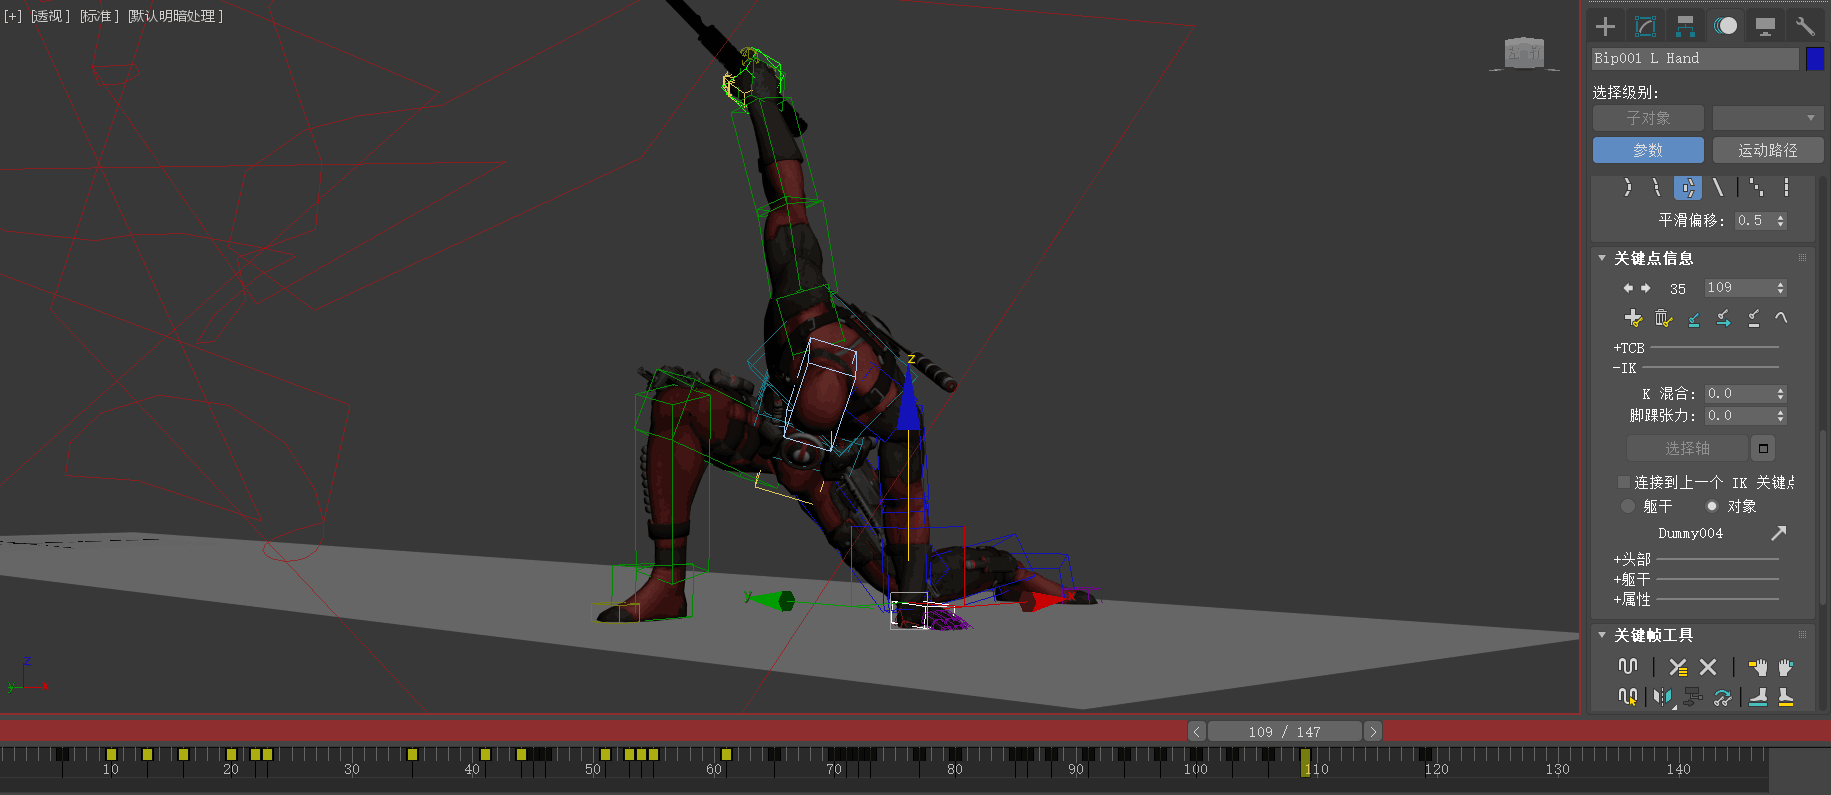
Task: Click the 选择轴 select pivot button
Action: pyautogui.click(x=1687, y=448)
